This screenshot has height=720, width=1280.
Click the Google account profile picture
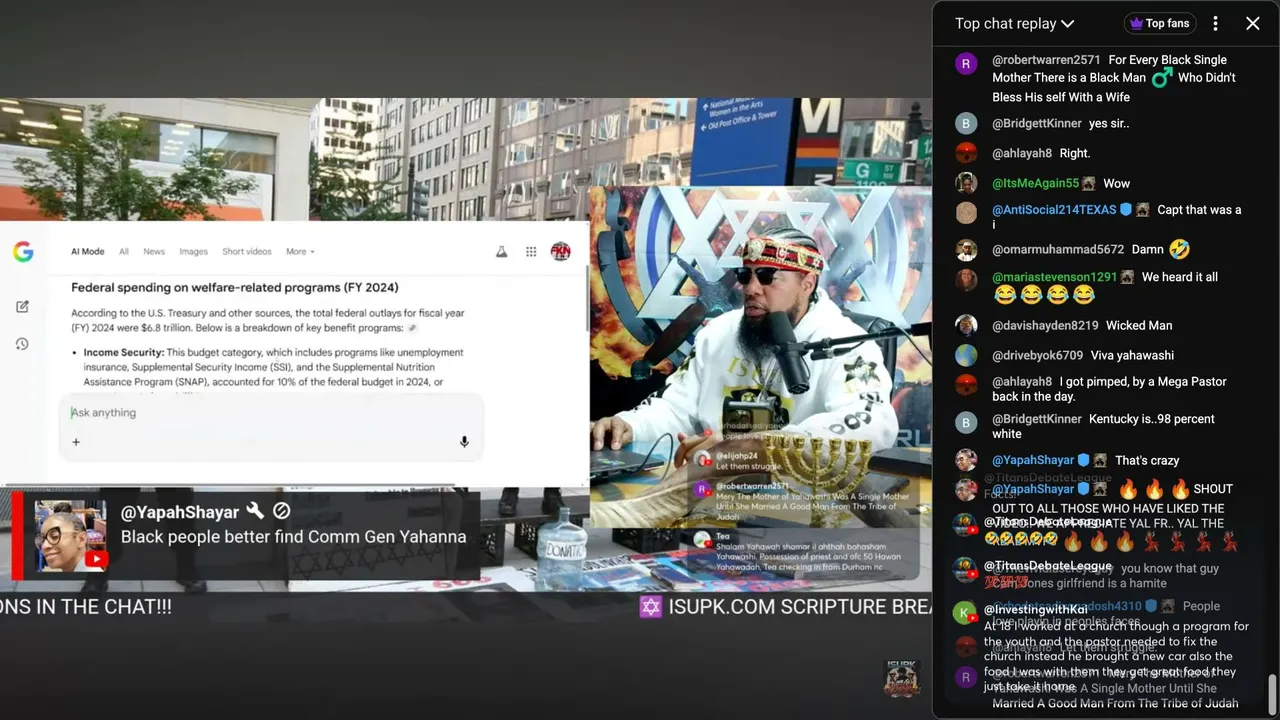561,252
